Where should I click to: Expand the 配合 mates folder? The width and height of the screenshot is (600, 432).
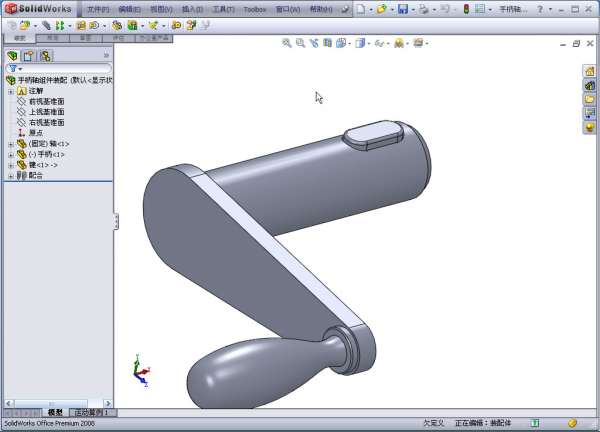pos(10,175)
